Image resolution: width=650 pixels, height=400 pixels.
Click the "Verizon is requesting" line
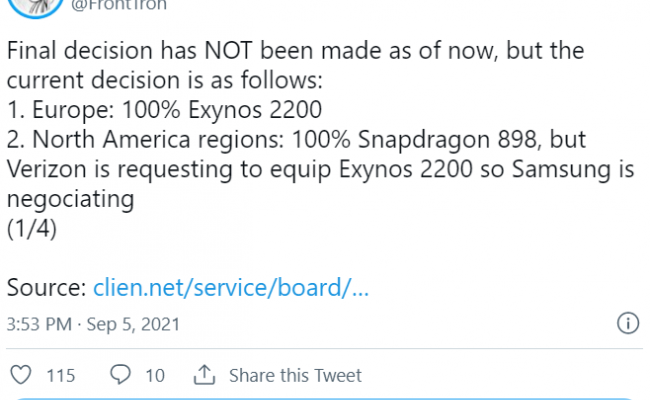coord(318,170)
